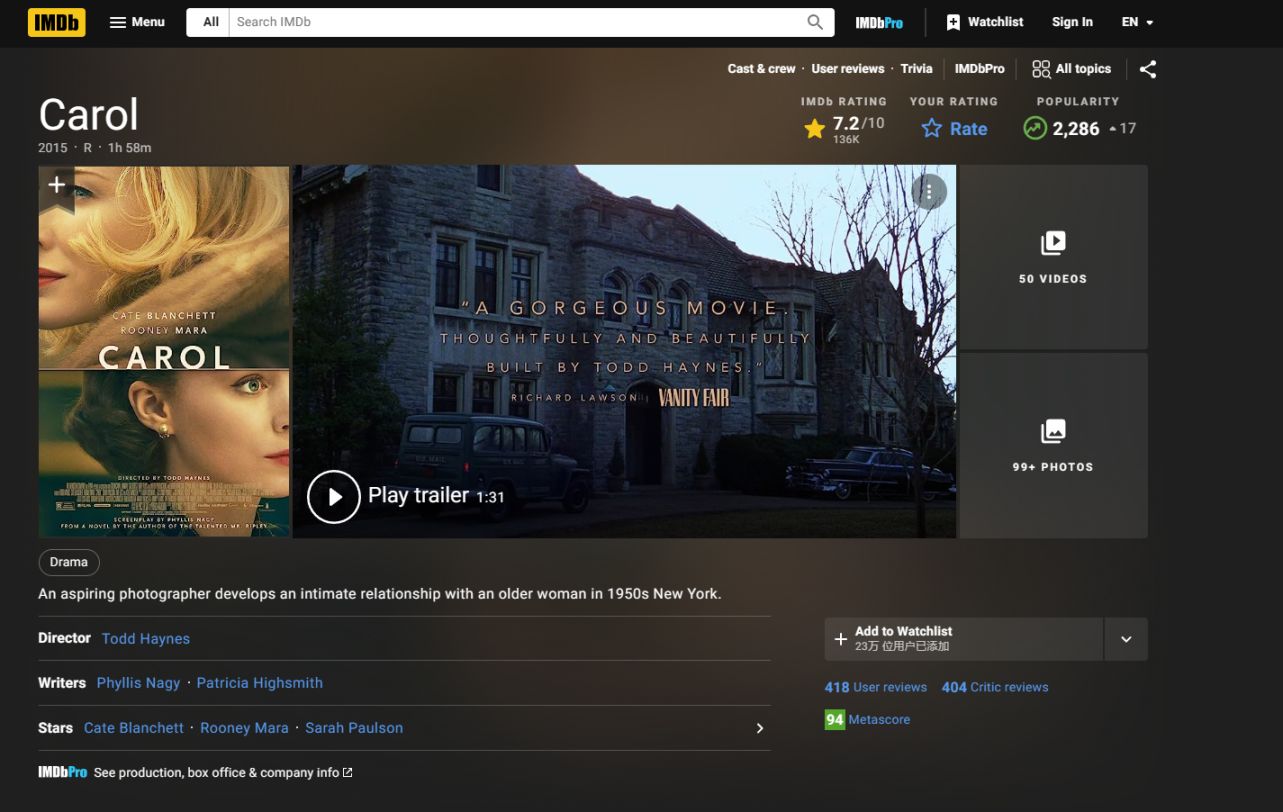Expand full cast with Stars row chevron

[760, 728]
